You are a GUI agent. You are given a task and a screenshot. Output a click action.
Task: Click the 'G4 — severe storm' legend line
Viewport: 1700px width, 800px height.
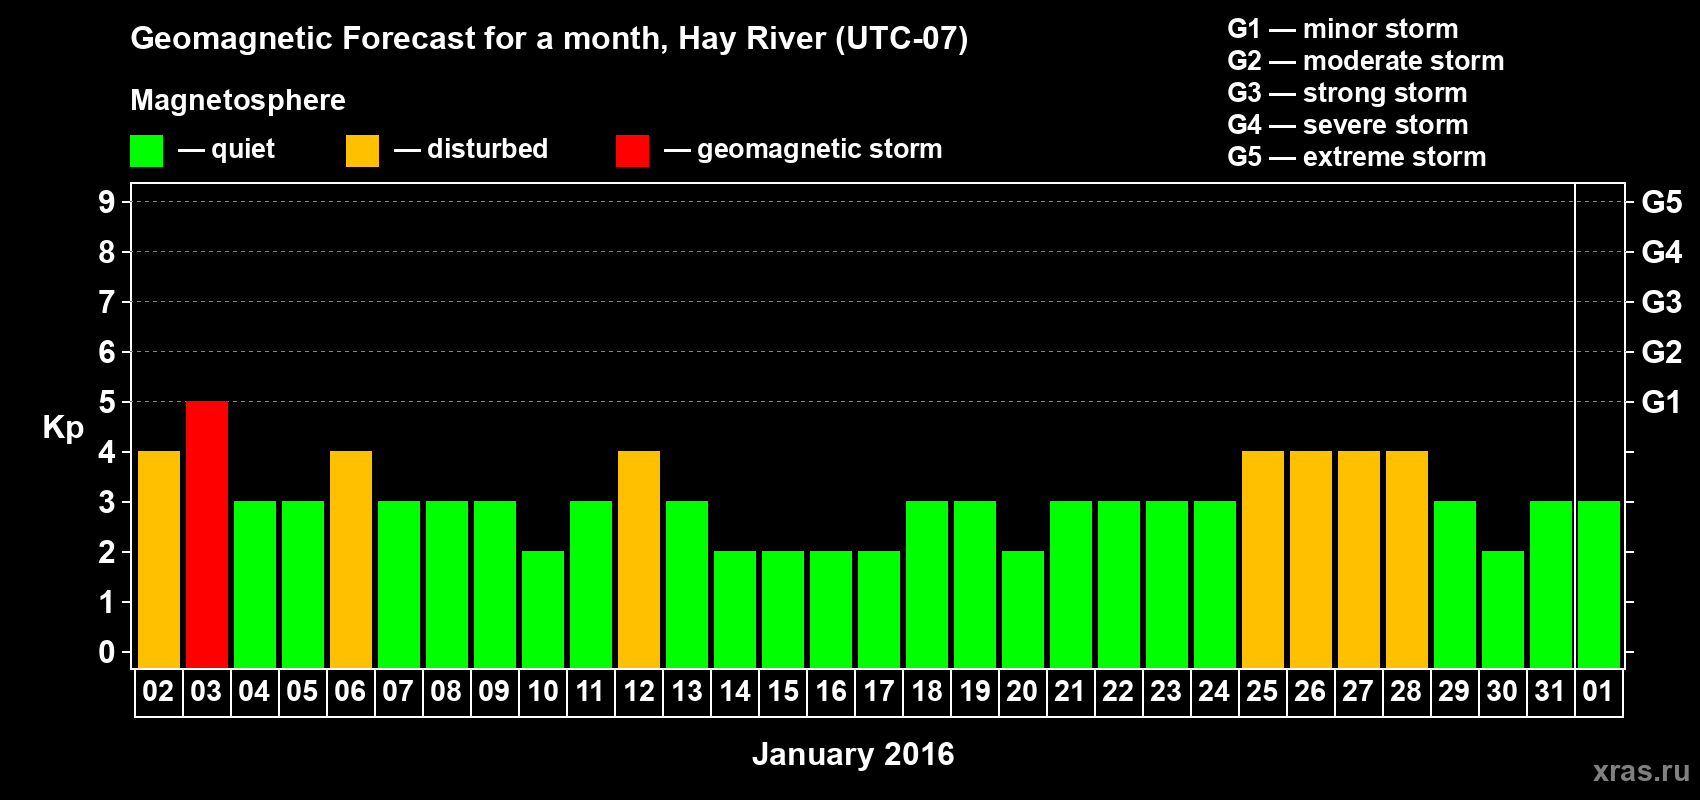pos(1348,125)
